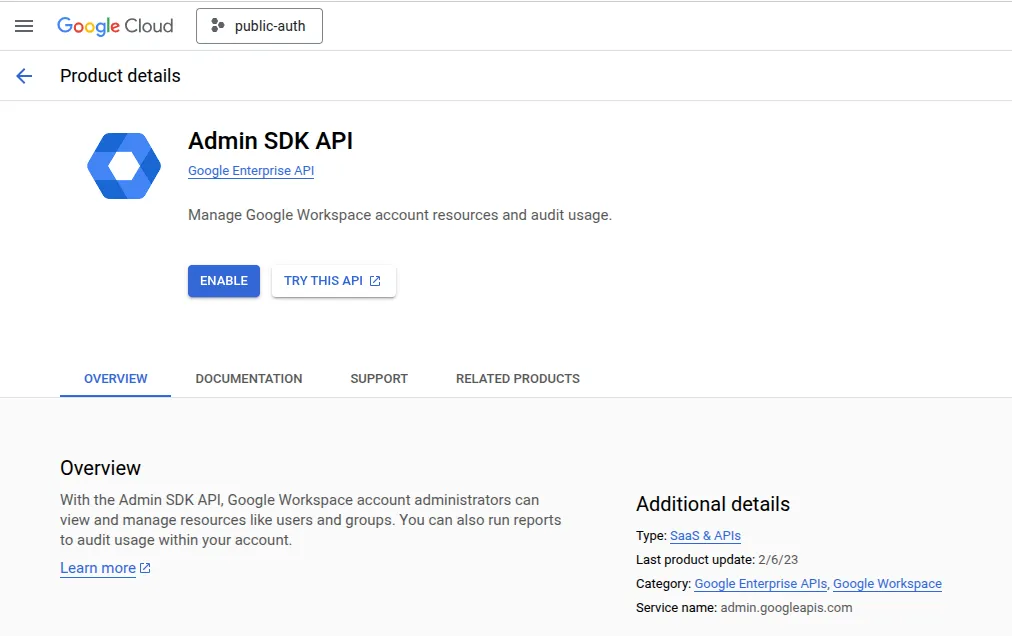Enable the Admin SDK API
Image resolution: width=1012 pixels, height=636 pixels.
pyautogui.click(x=223, y=281)
